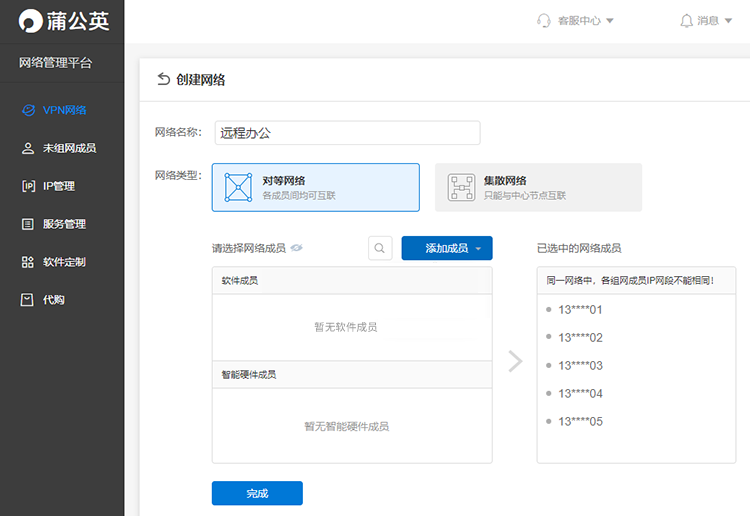
Task: Select member 13****02
Action: pos(580,338)
